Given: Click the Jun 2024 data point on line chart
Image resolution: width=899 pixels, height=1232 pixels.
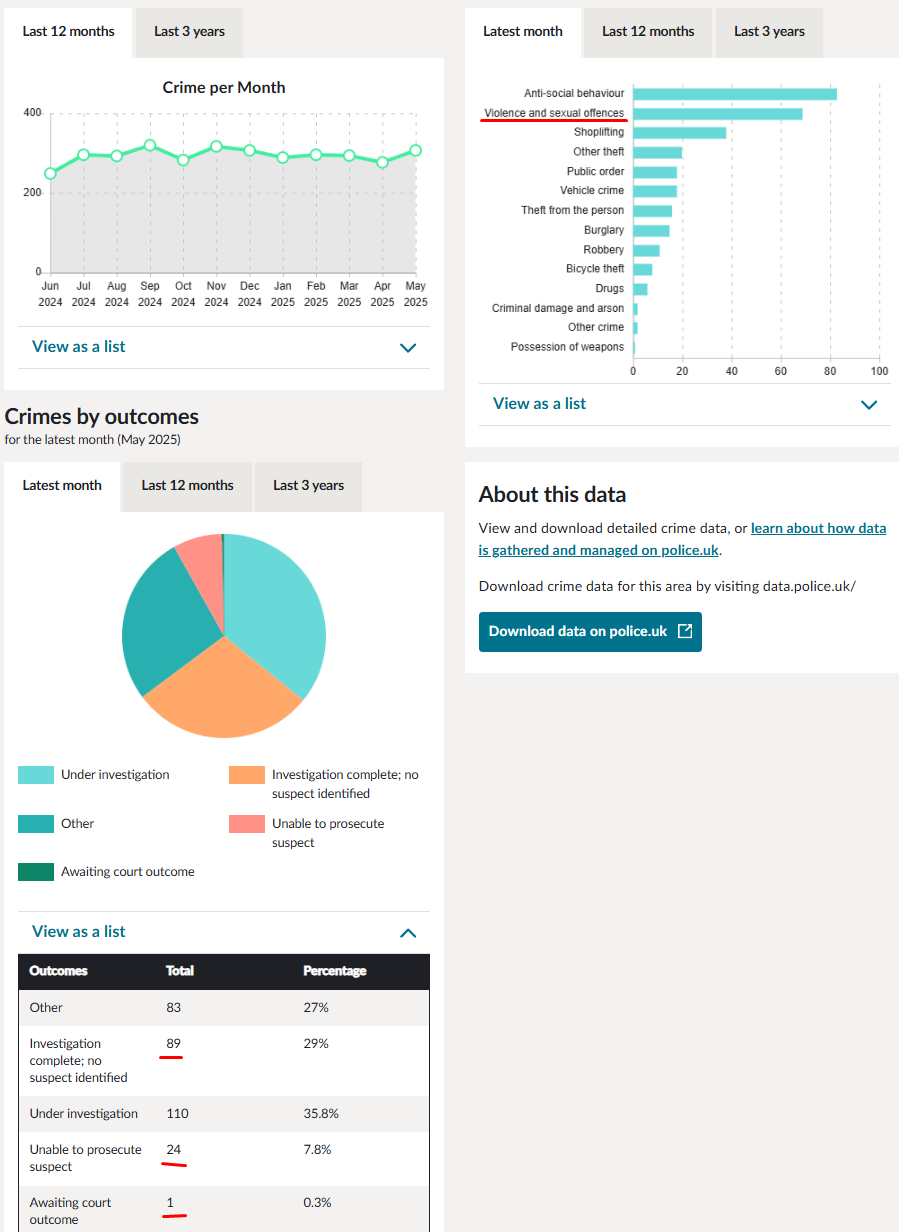Looking at the screenshot, I should (51, 173).
